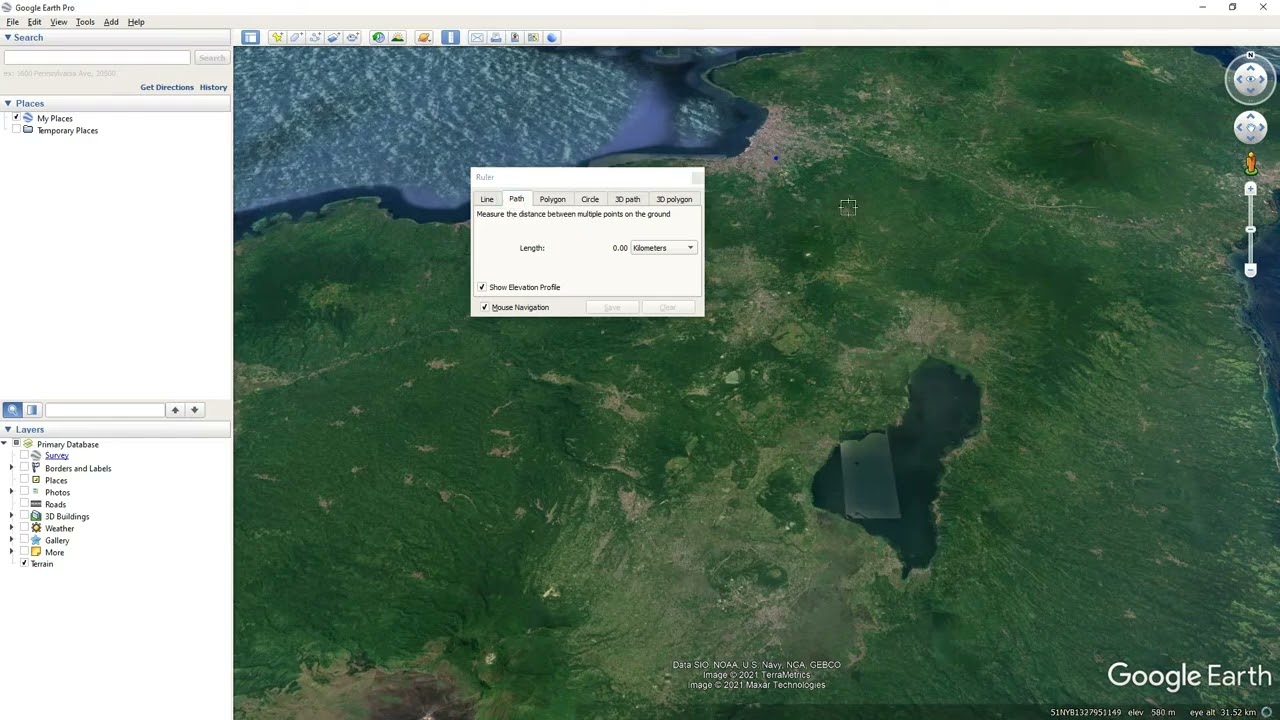Uncheck the Mouse Navigation checkbox
Image resolution: width=1280 pixels, height=720 pixels.
[x=485, y=307]
